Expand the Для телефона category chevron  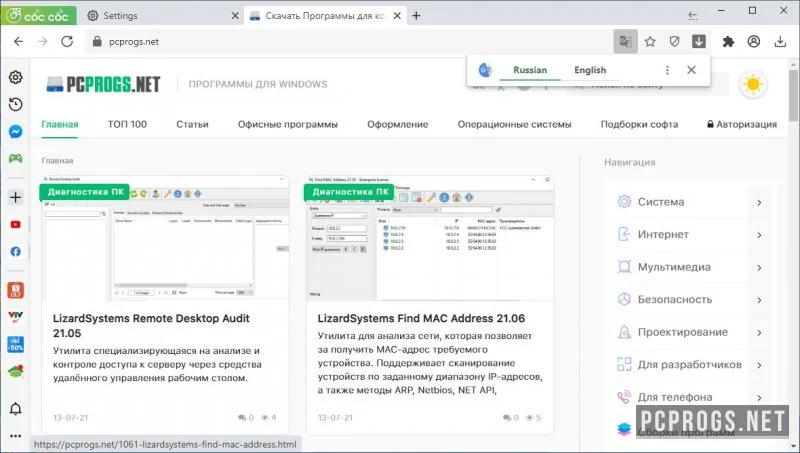click(759, 397)
